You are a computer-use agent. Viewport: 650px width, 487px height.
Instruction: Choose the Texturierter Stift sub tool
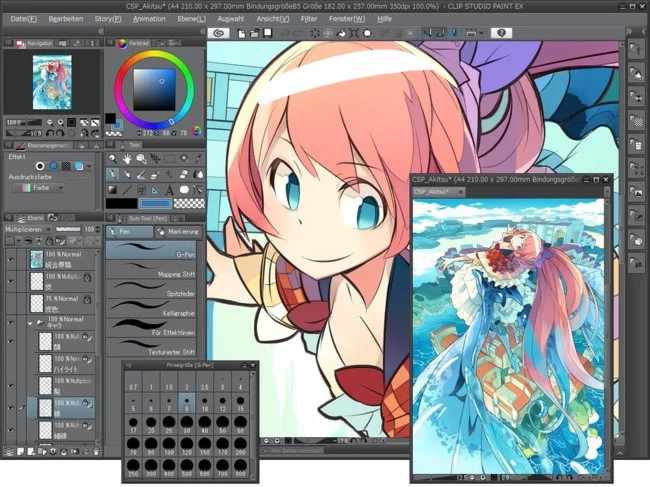coord(151,348)
